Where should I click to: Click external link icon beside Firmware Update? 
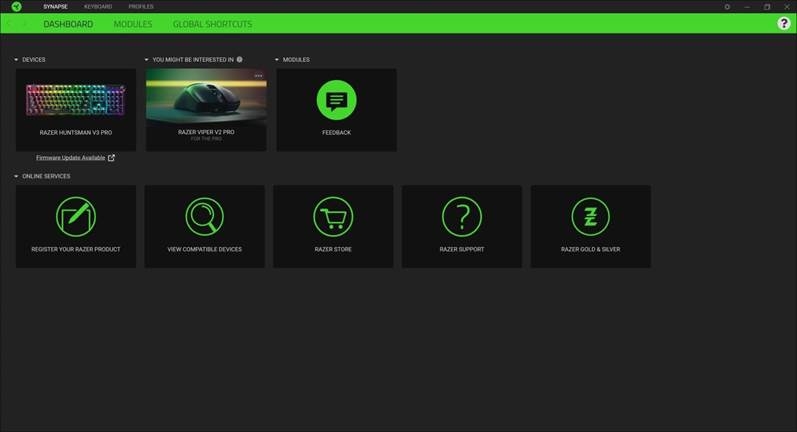111,158
